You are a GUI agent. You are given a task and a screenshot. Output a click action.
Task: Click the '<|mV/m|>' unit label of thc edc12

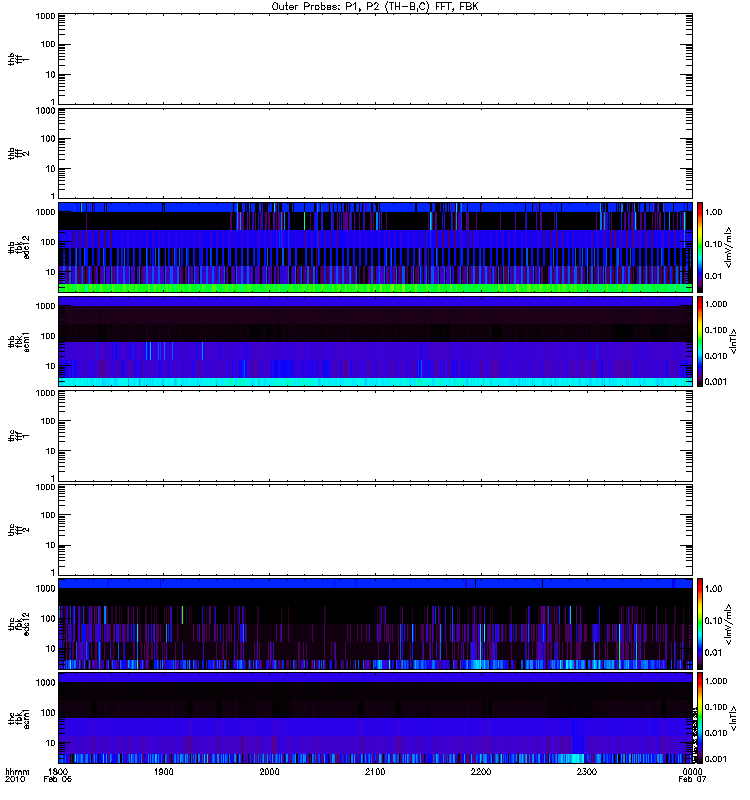click(x=729, y=623)
